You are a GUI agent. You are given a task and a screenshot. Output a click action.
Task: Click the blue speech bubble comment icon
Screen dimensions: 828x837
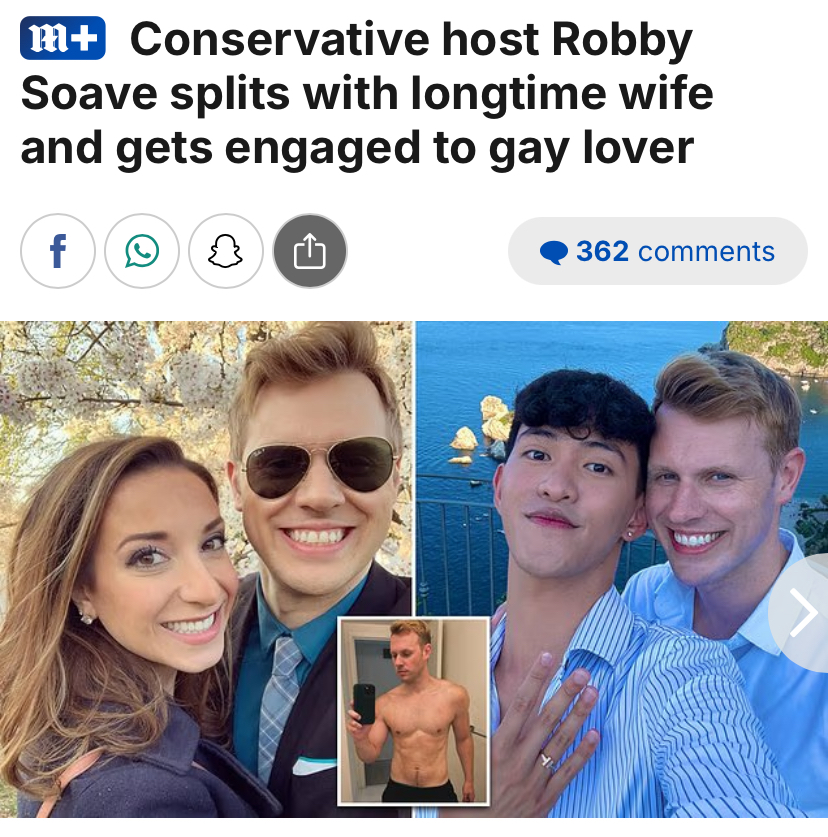pos(554,252)
